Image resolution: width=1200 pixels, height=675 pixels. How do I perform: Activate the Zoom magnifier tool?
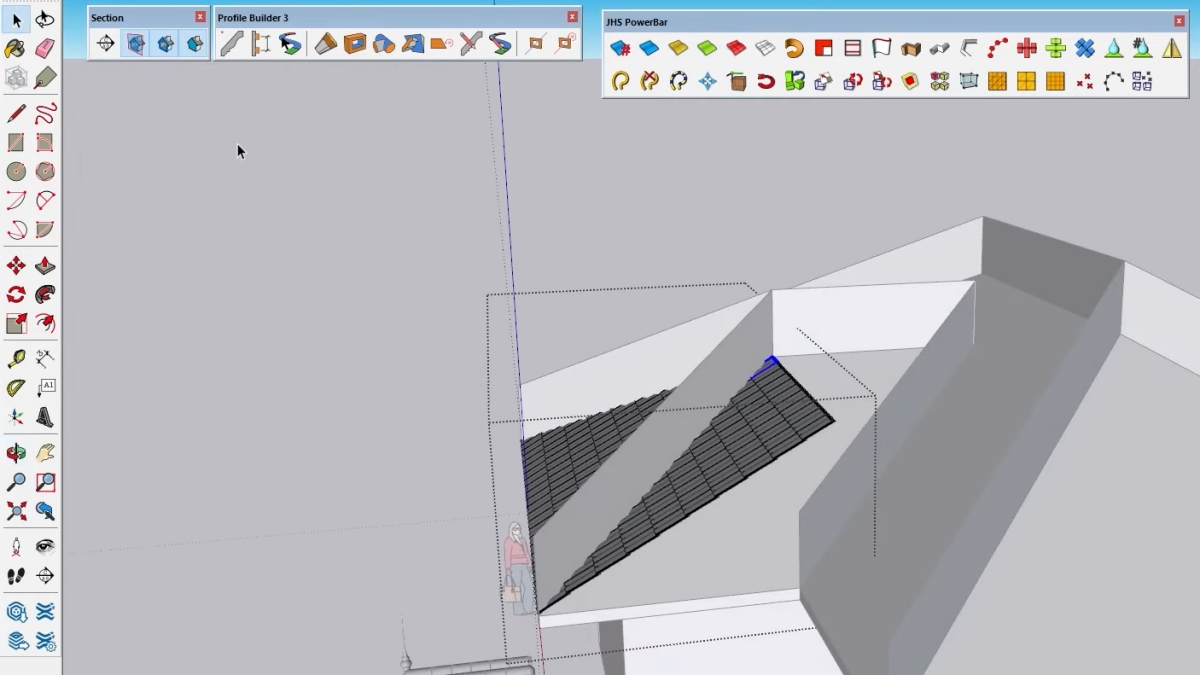(16, 481)
